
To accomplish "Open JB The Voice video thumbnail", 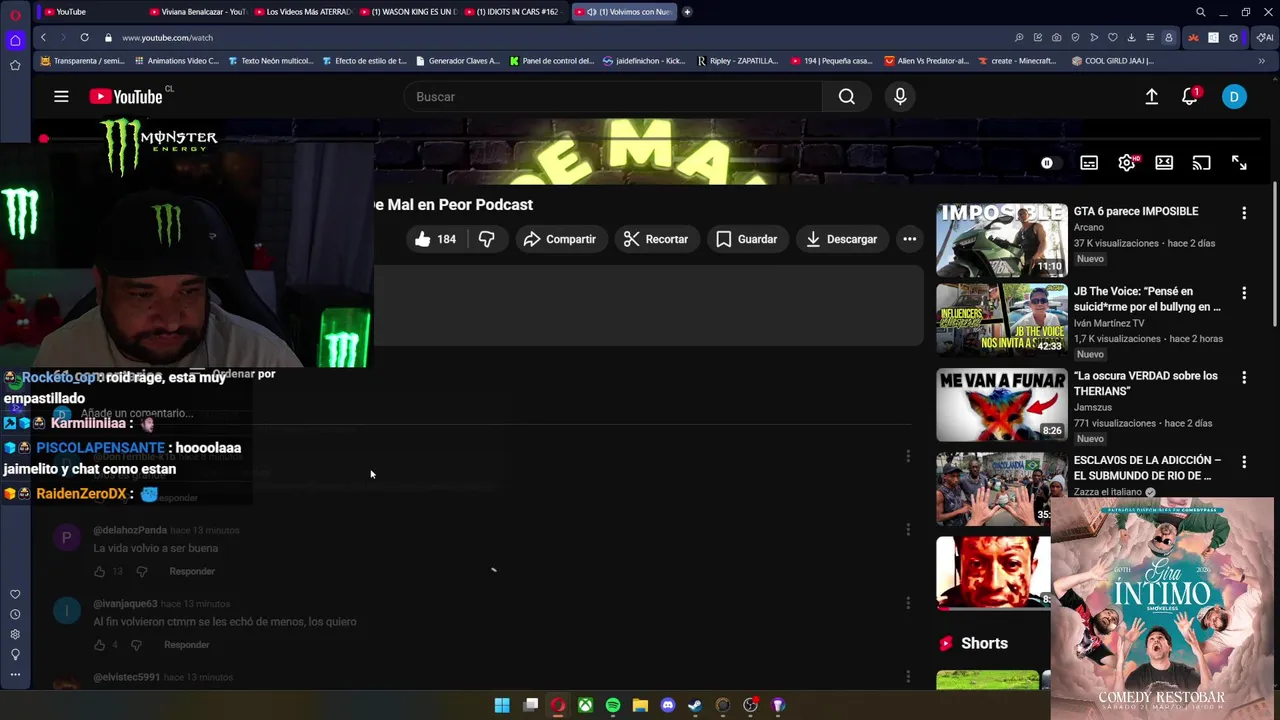I will point(1001,320).
